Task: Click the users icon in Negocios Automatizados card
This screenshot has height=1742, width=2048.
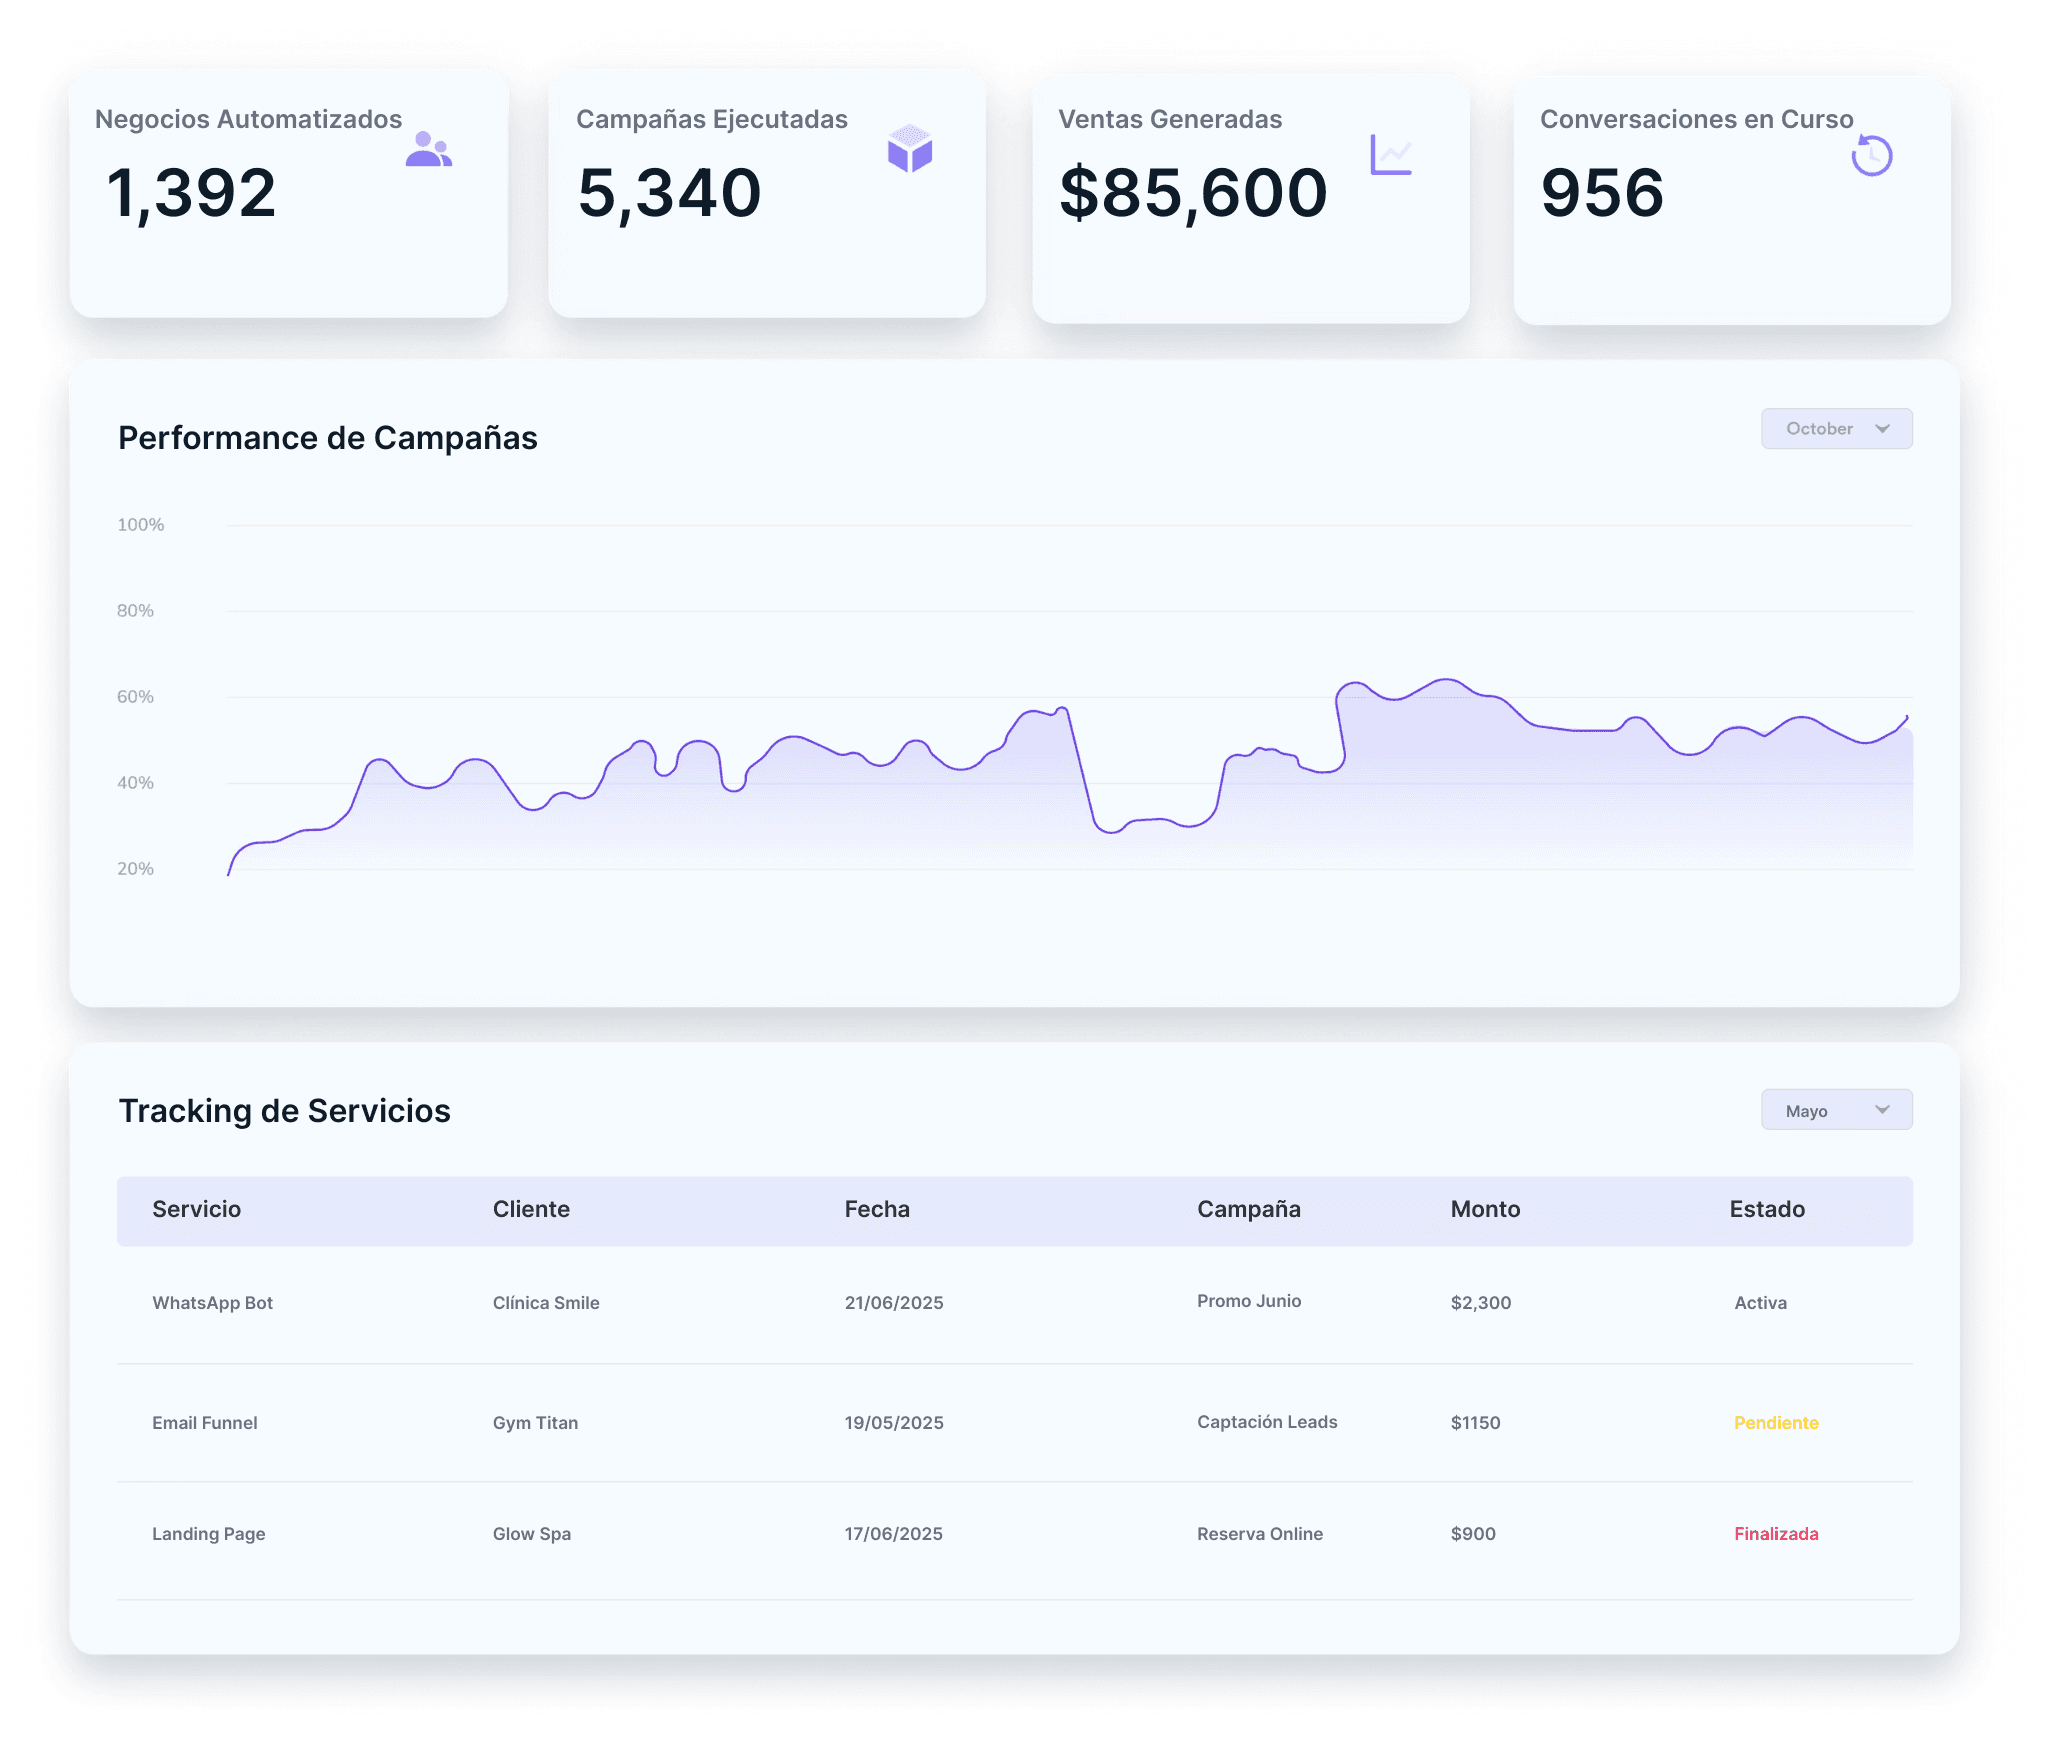Action: pyautogui.click(x=429, y=149)
